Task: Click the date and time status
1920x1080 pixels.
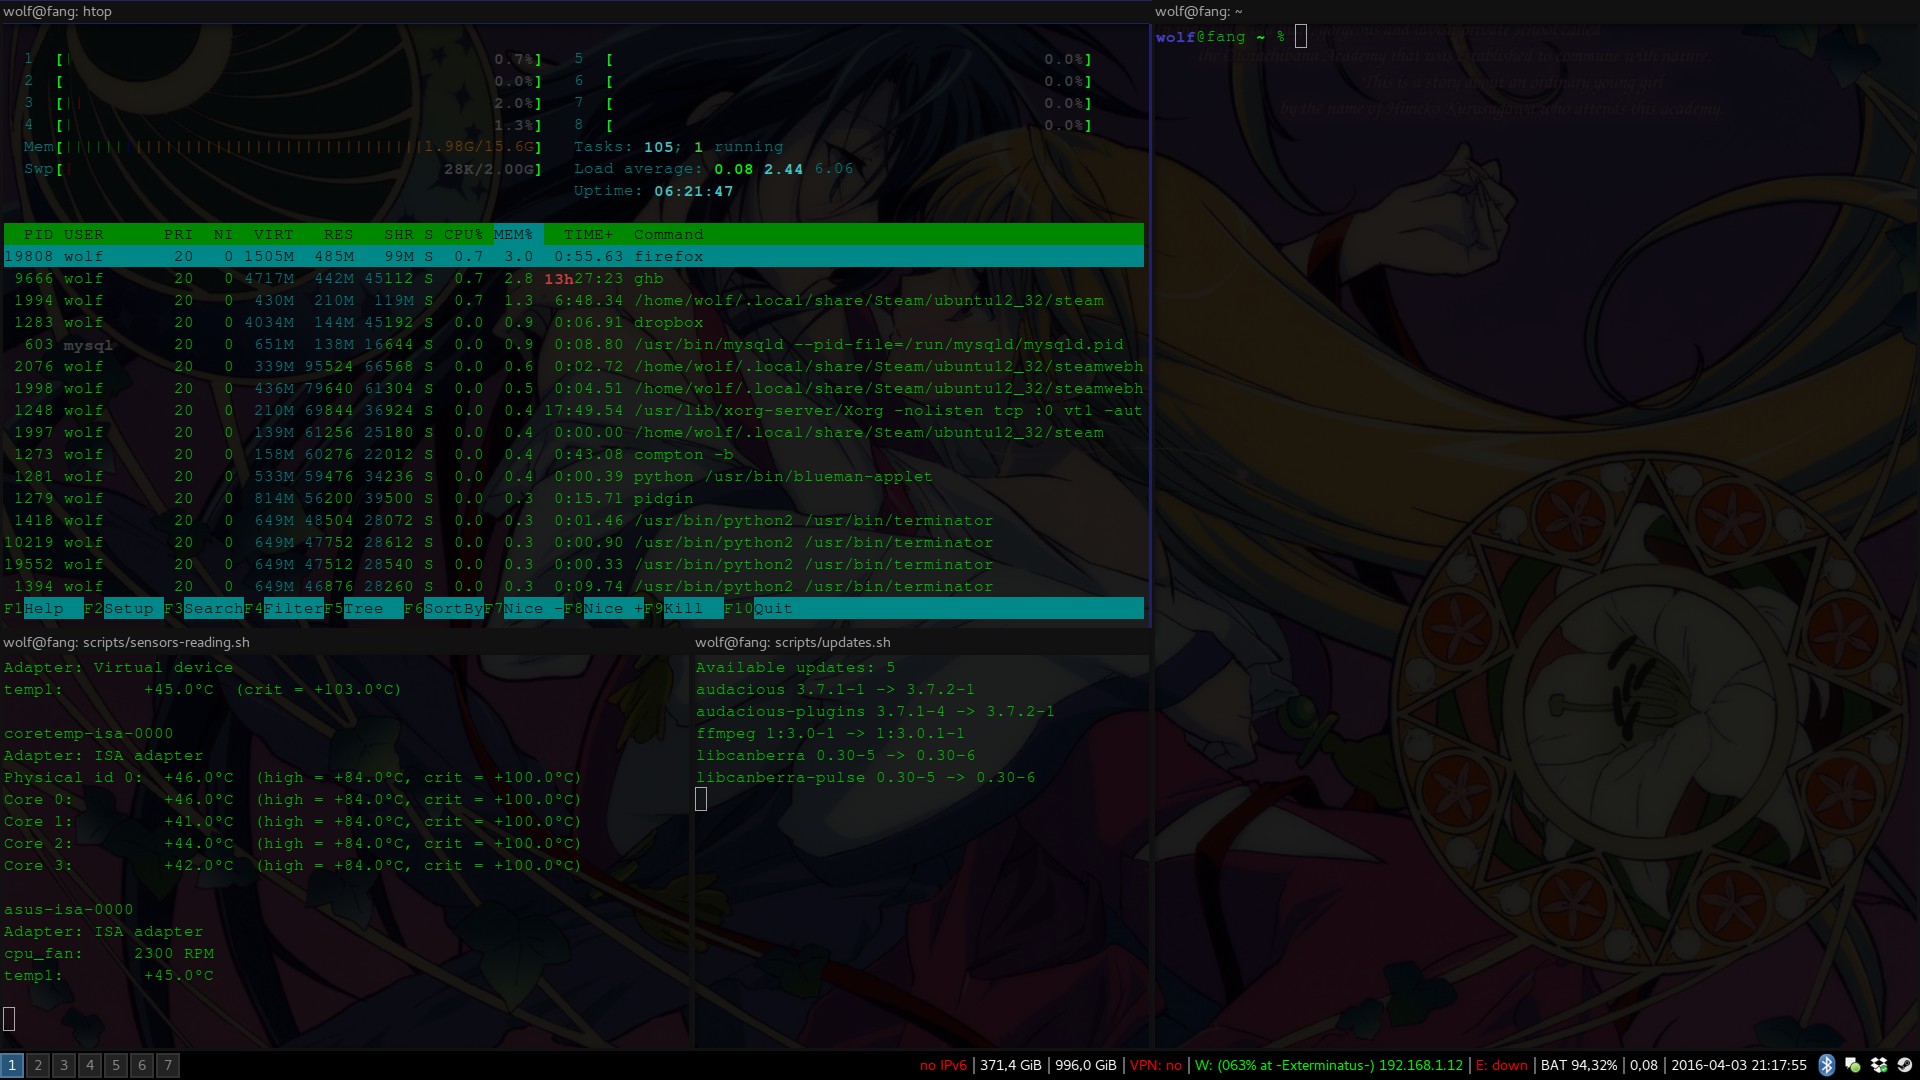Action: [x=1738, y=1065]
